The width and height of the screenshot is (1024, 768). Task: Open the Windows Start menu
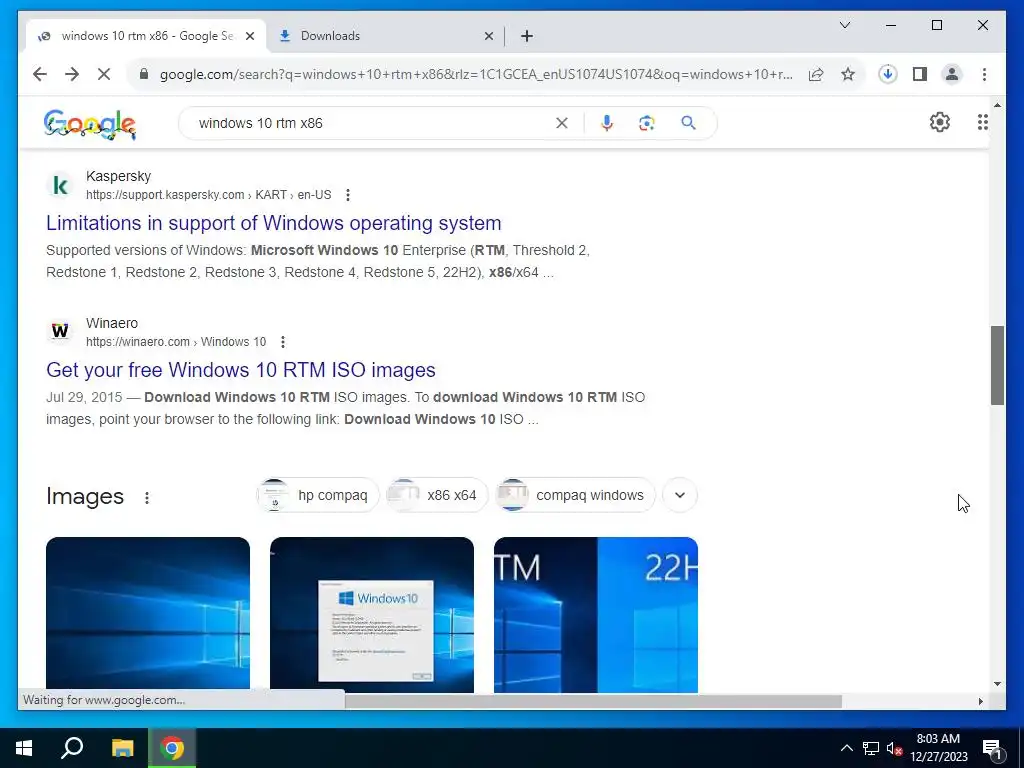click(x=24, y=748)
